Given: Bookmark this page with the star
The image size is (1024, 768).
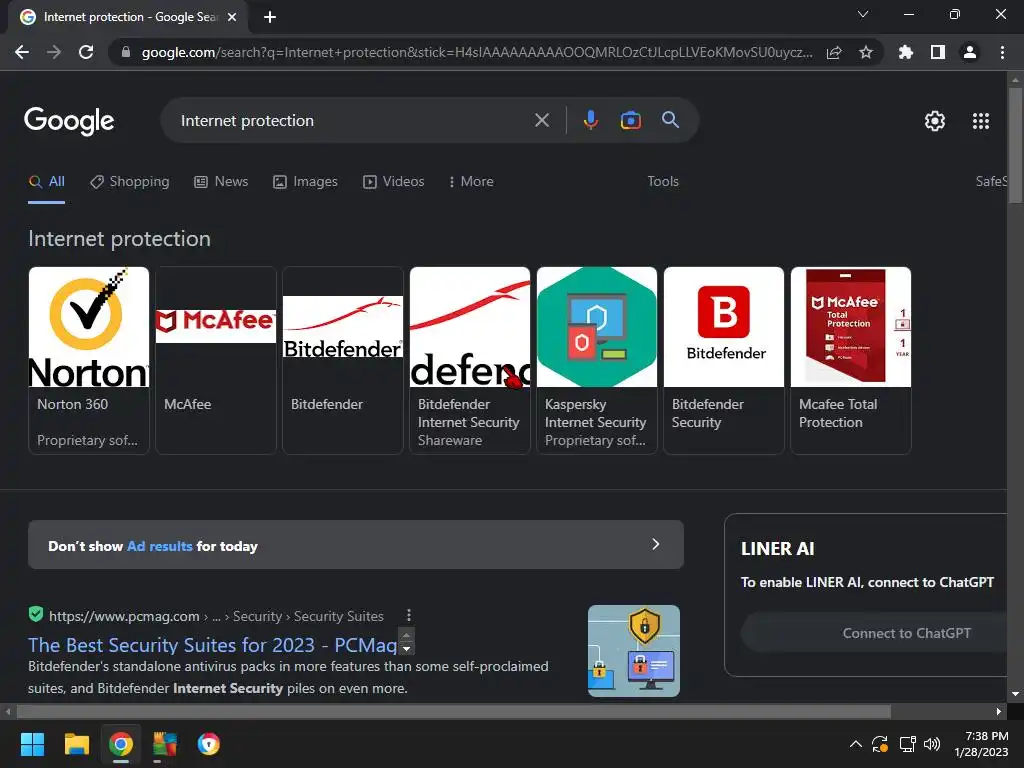Looking at the screenshot, I should click(866, 52).
